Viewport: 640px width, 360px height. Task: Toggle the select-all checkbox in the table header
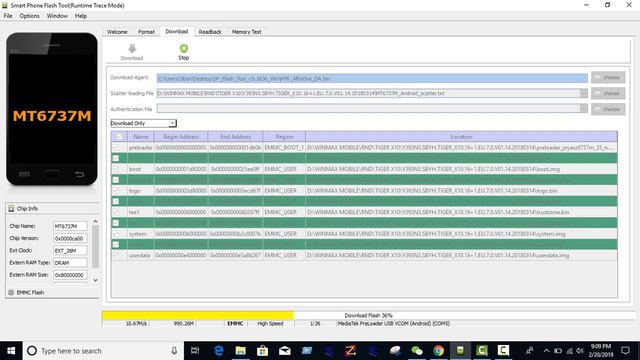tap(119, 137)
